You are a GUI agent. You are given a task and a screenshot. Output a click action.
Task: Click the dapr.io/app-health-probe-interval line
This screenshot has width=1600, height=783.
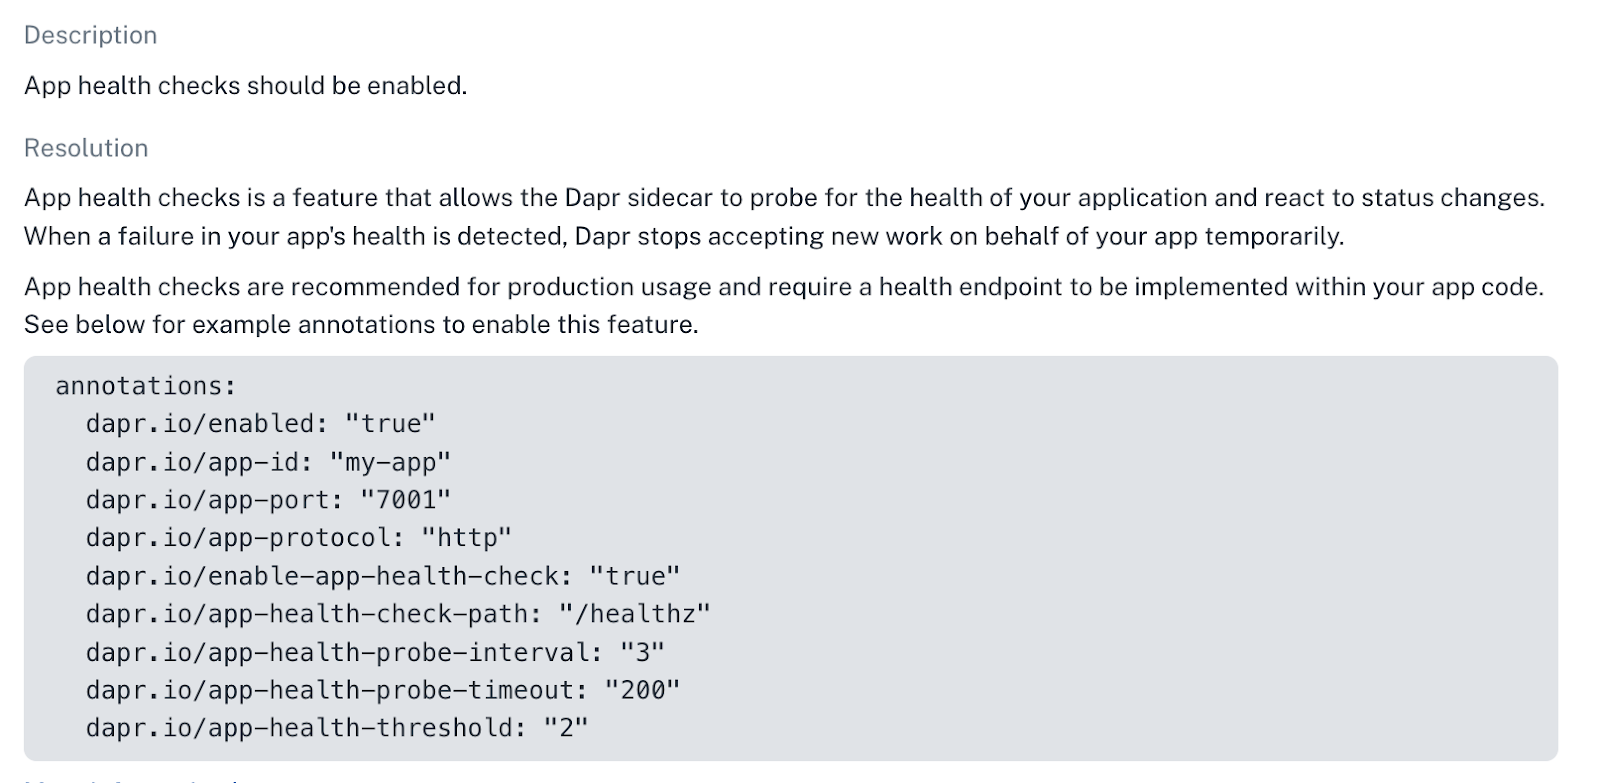pyautogui.click(x=375, y=652)
